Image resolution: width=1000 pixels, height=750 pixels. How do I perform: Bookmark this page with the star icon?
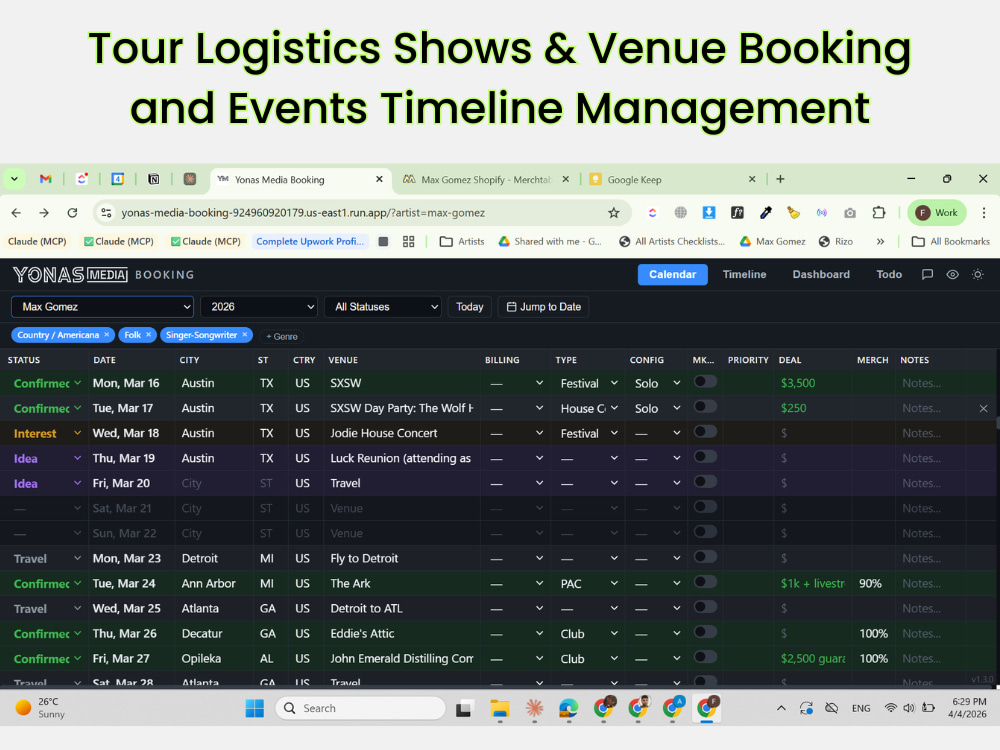614,213
